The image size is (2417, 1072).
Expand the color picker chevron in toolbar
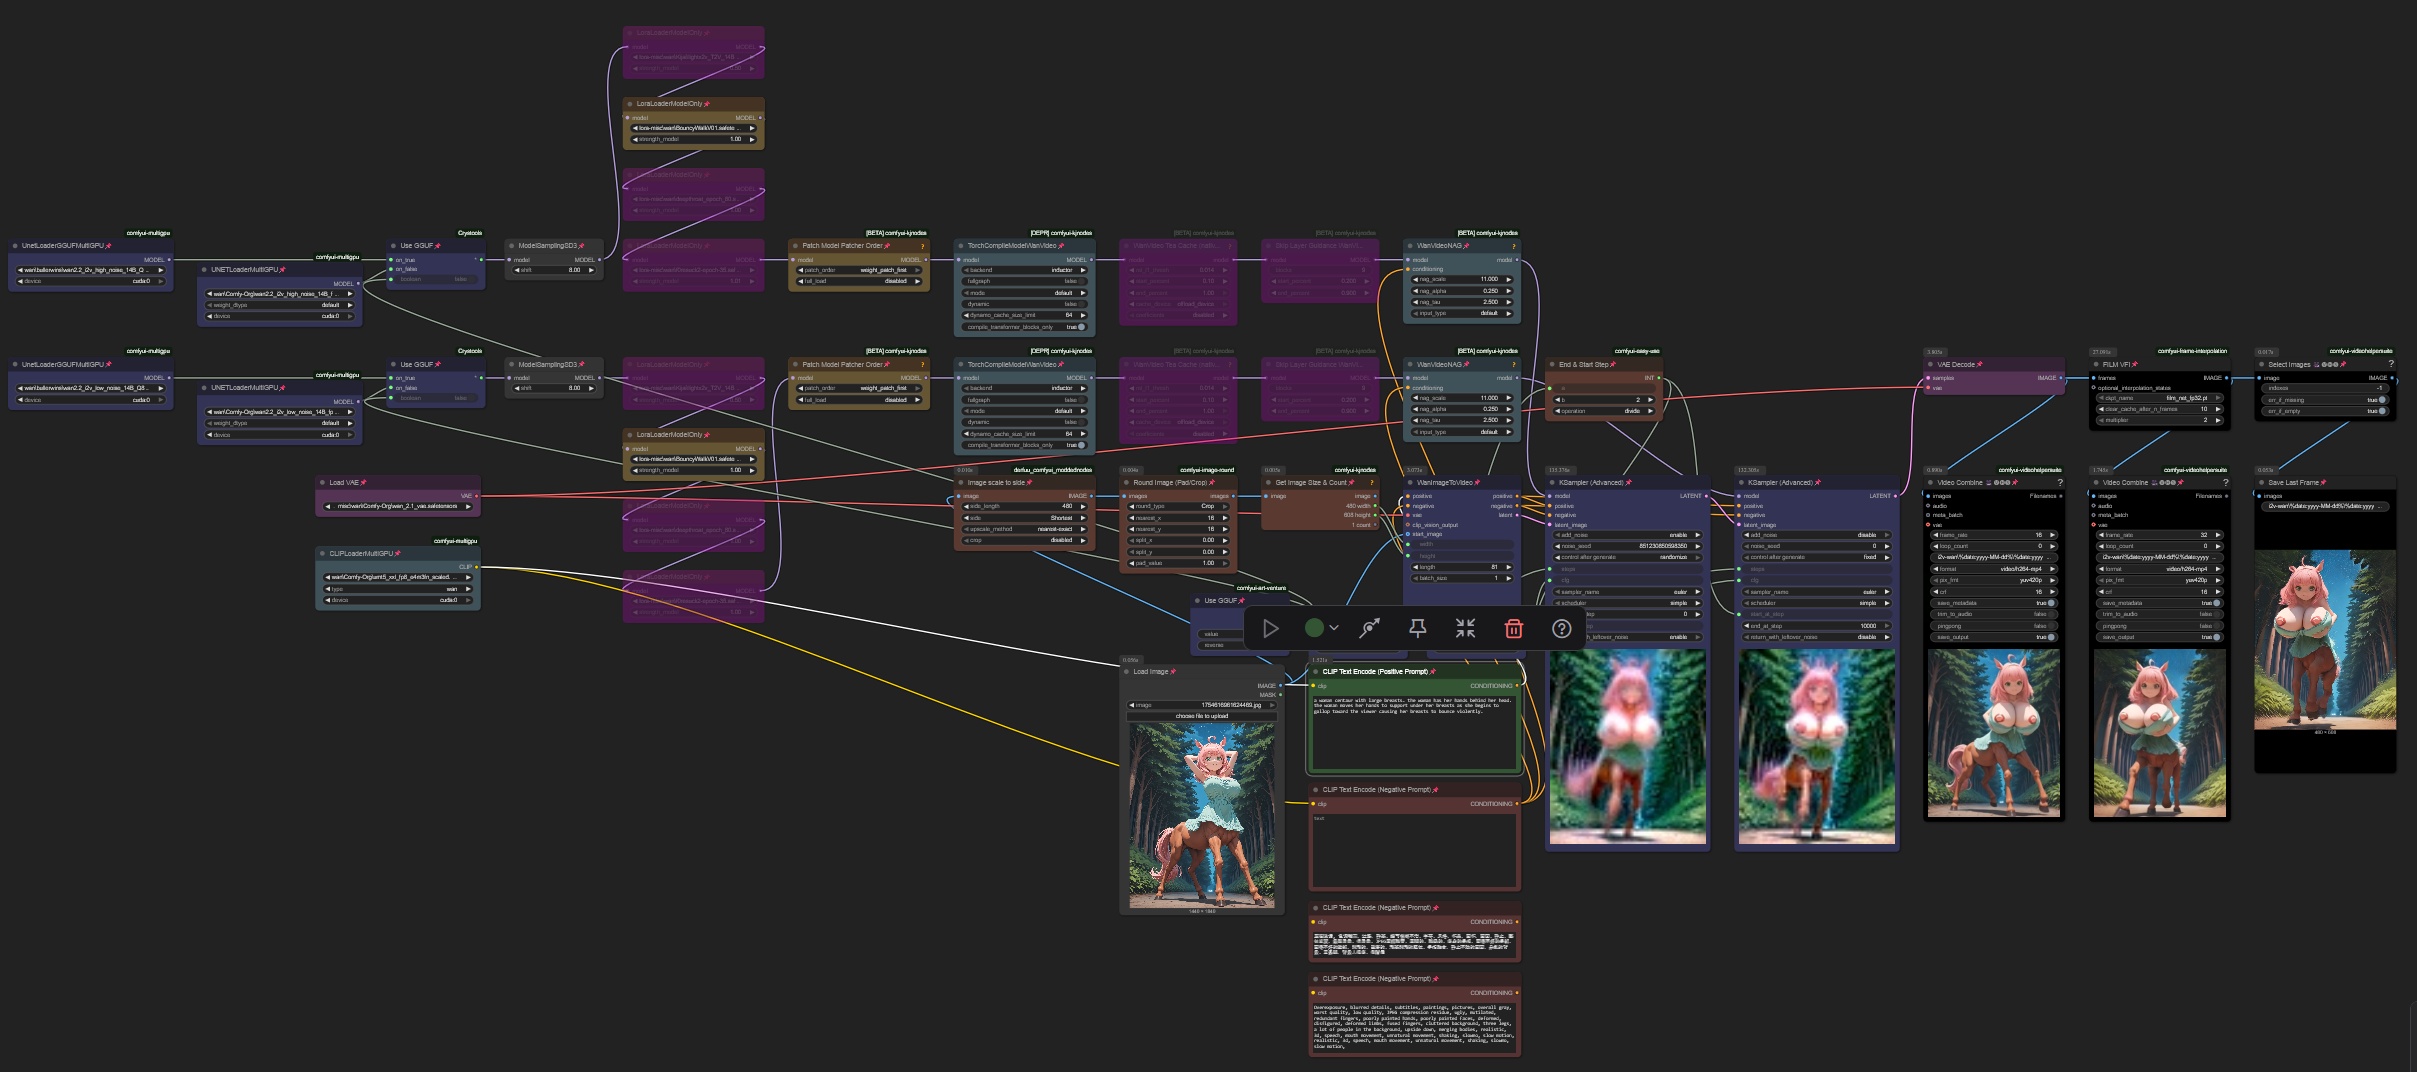tap(1334, 628)
